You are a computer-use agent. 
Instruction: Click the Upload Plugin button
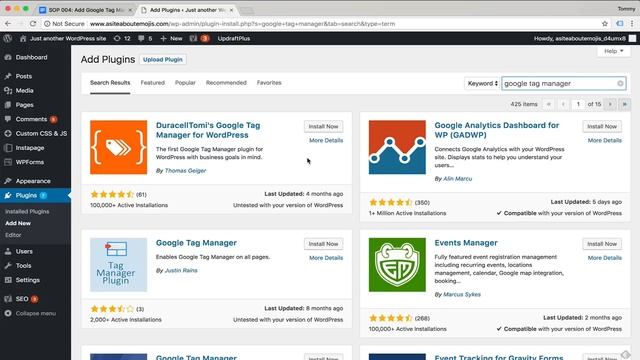[162, 60]
